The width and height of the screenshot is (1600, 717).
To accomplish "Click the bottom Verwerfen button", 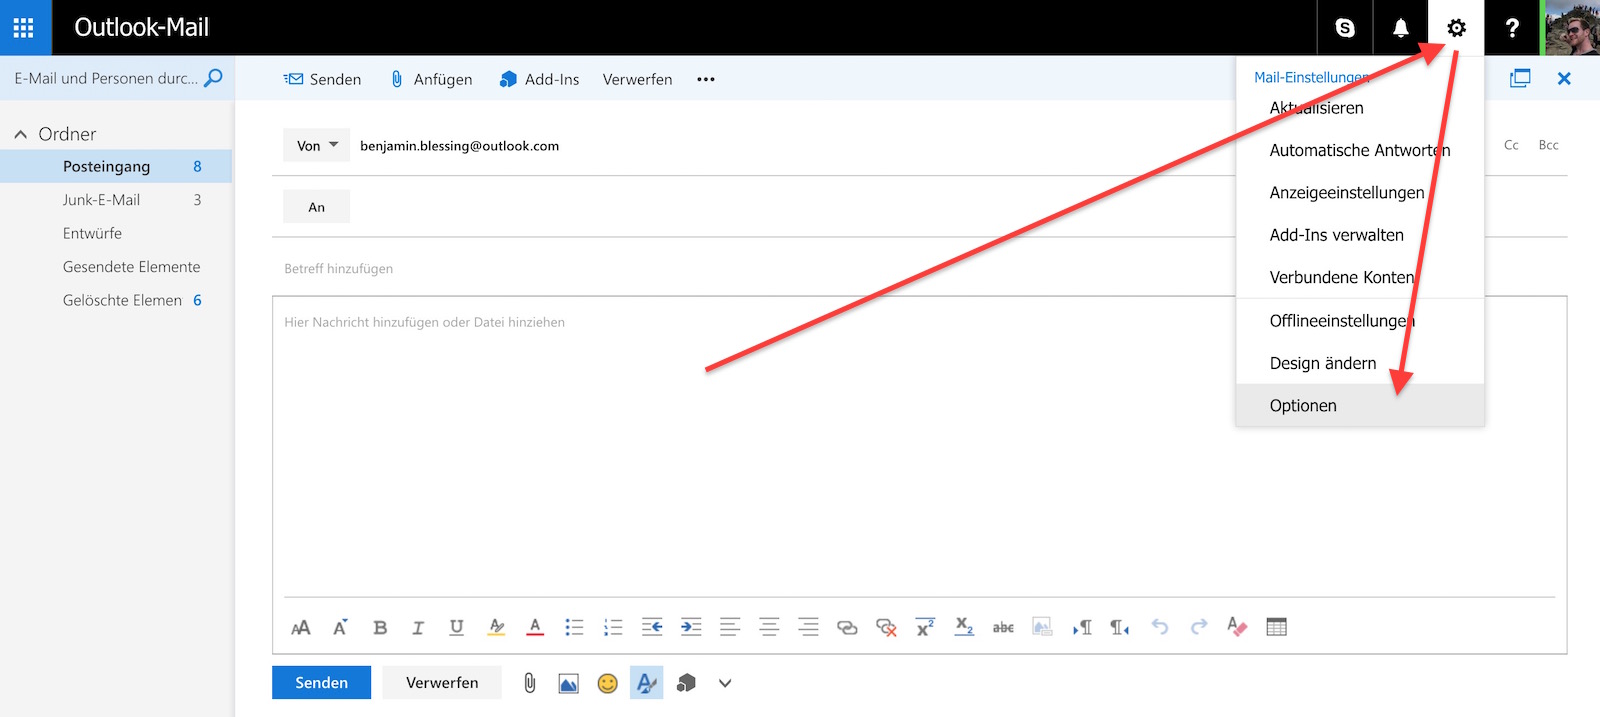I will tap(442, 683).
